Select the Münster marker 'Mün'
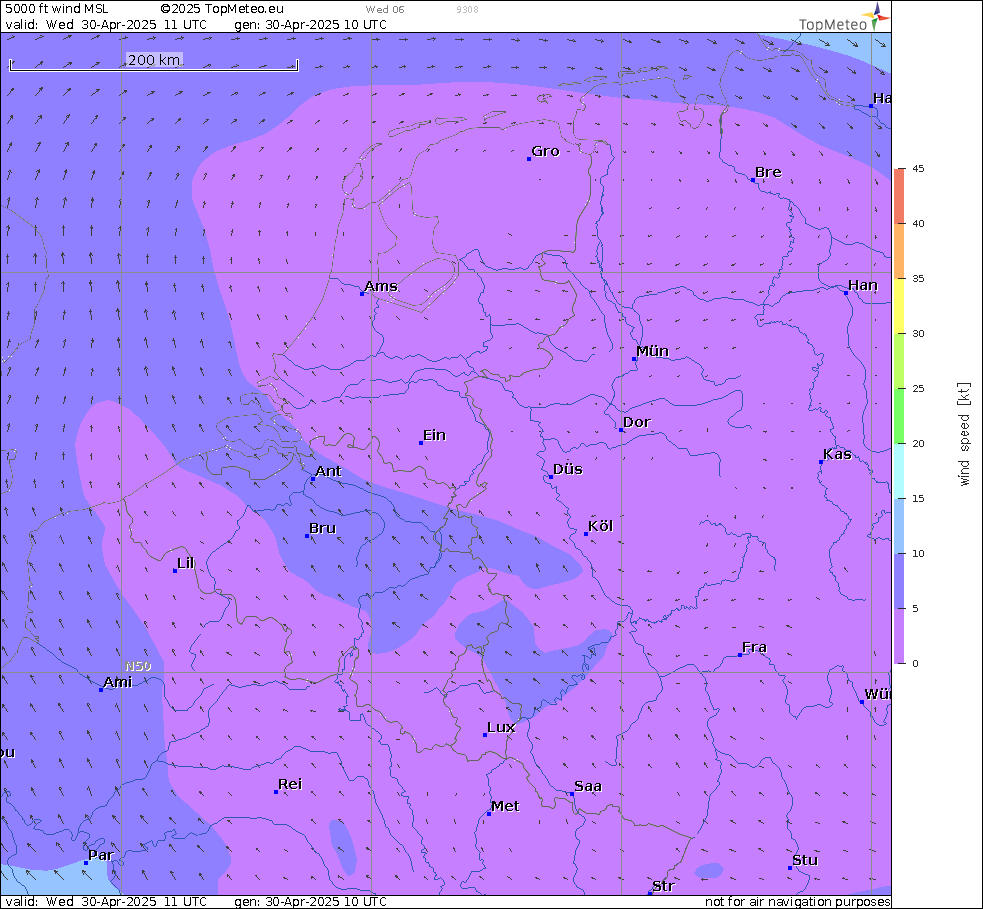Image resolution: width=983 pixels, height=909 pixels. tap(634, 359)
